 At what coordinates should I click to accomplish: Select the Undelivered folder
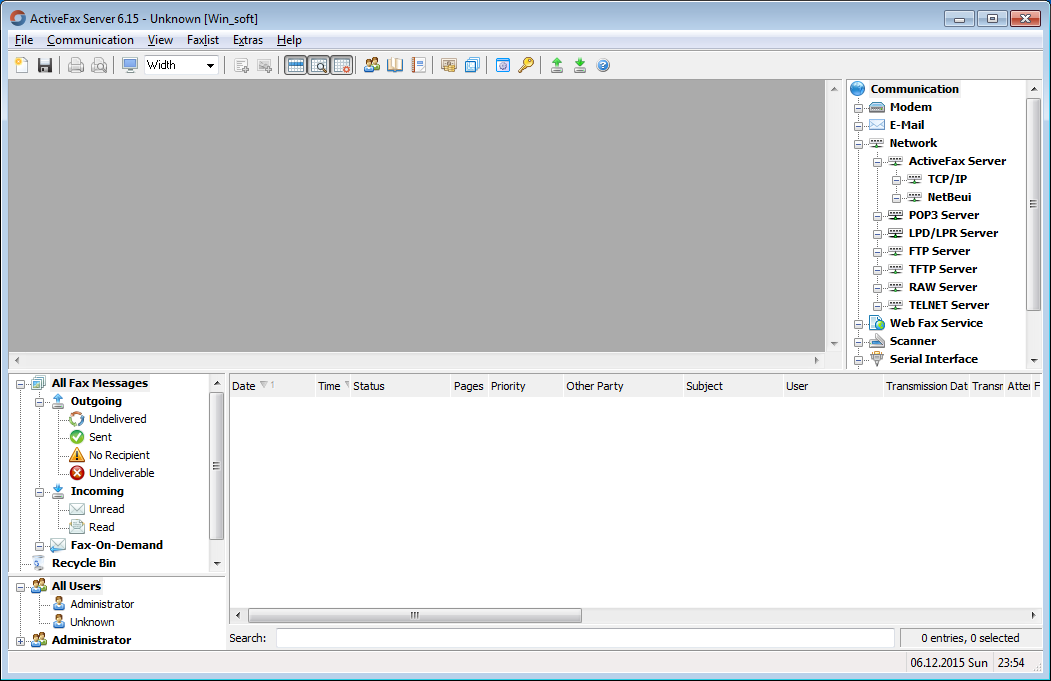[x=117, y=419]
